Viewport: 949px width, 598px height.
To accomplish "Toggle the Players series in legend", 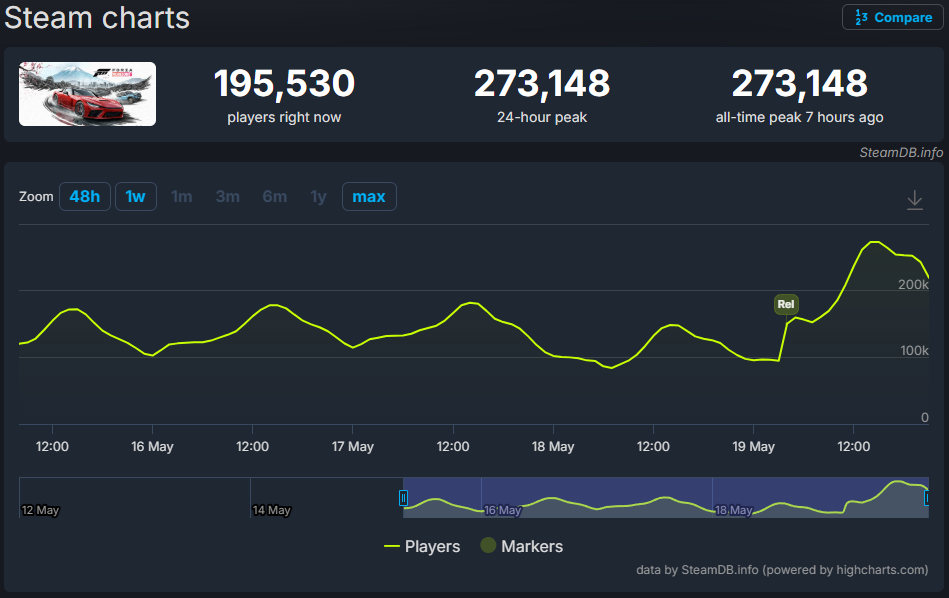I will [422, 547].
